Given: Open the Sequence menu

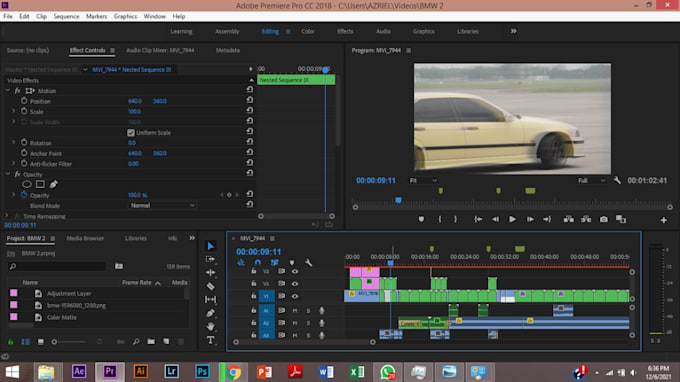Looking at the screenshot, I should pyautogui.click(x=66, y=16).
